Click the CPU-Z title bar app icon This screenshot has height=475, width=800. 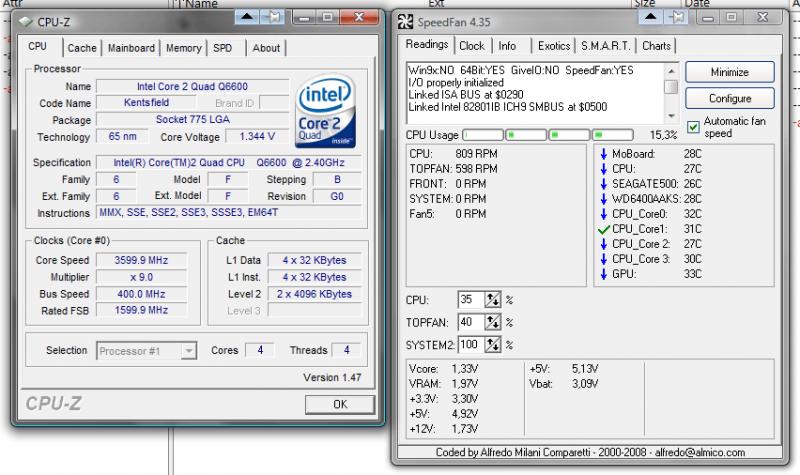(25, 22)
